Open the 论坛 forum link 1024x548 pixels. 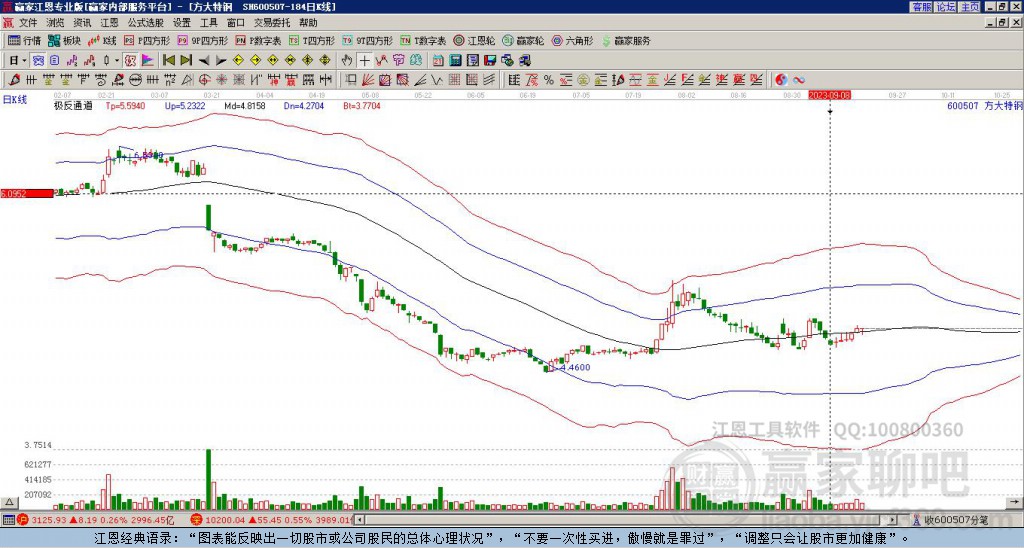coord(946,6)
